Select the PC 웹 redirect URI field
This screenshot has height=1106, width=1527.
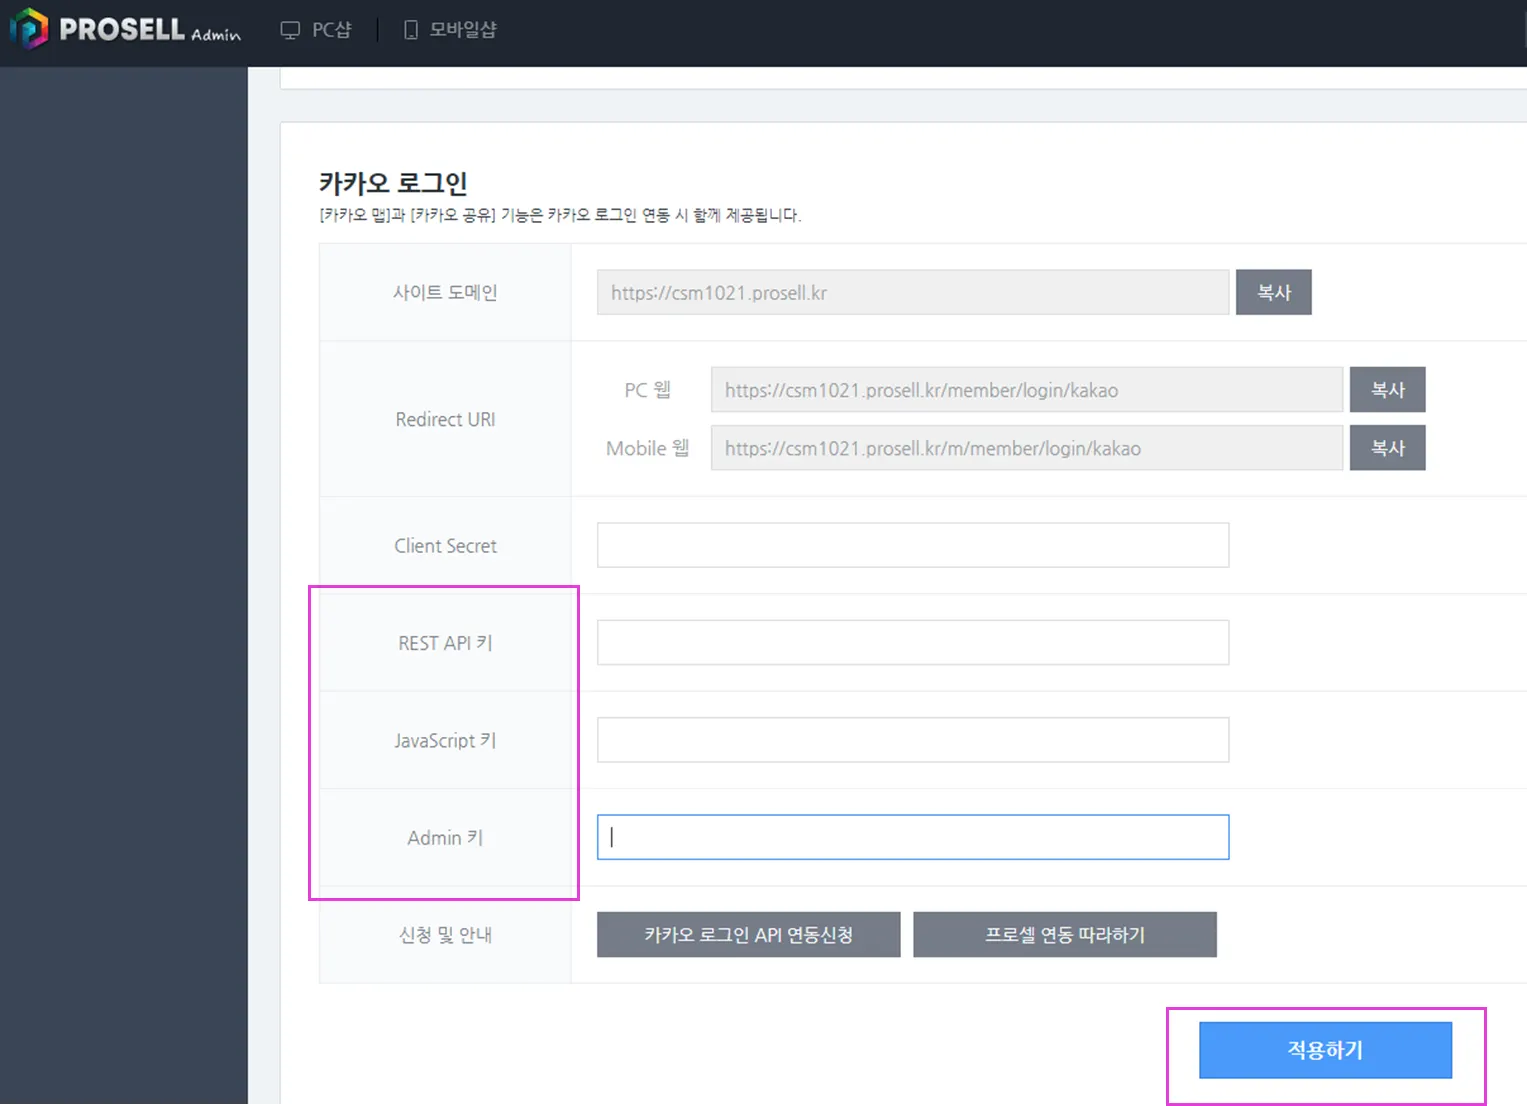pyautogui.click(x=1027, y=389)
